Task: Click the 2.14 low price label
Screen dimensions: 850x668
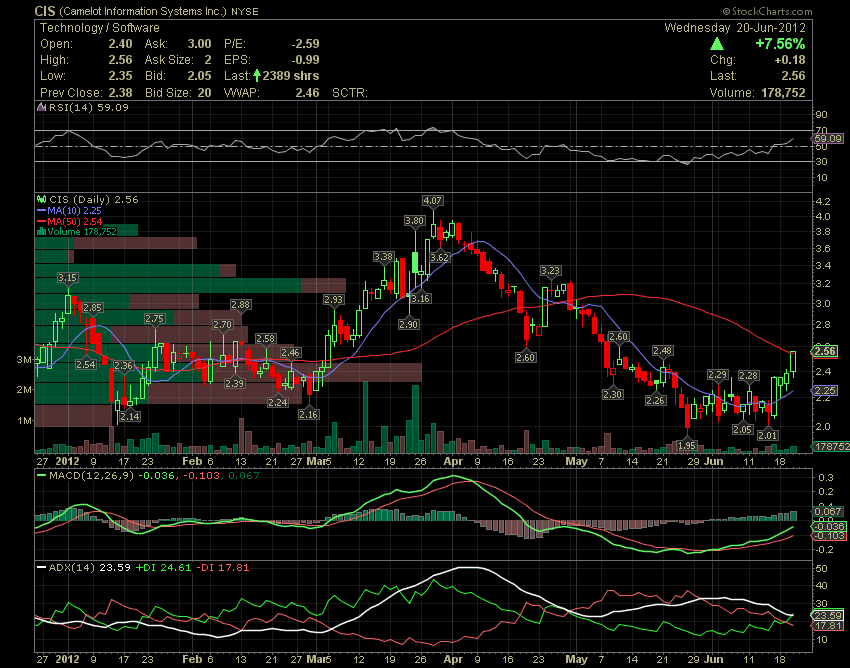Action: [130, 416]
